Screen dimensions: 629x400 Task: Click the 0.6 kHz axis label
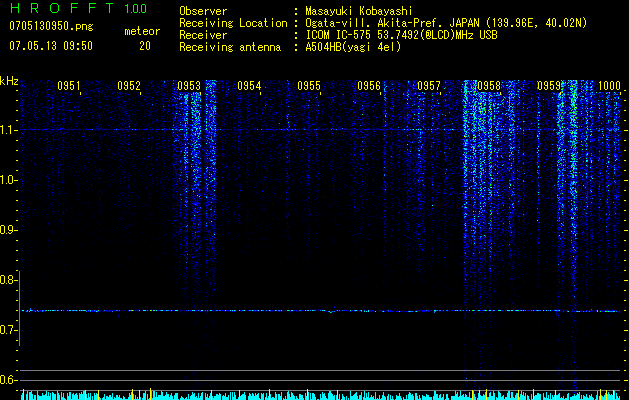point(8,380)
